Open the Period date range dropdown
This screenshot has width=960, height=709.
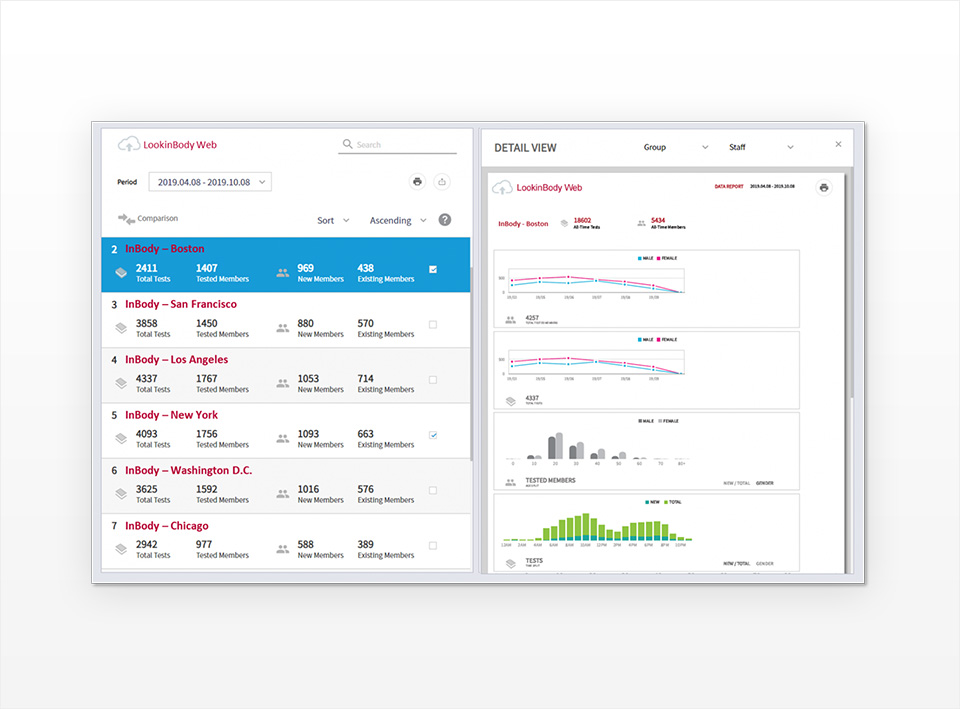click(x=210, y=182)
